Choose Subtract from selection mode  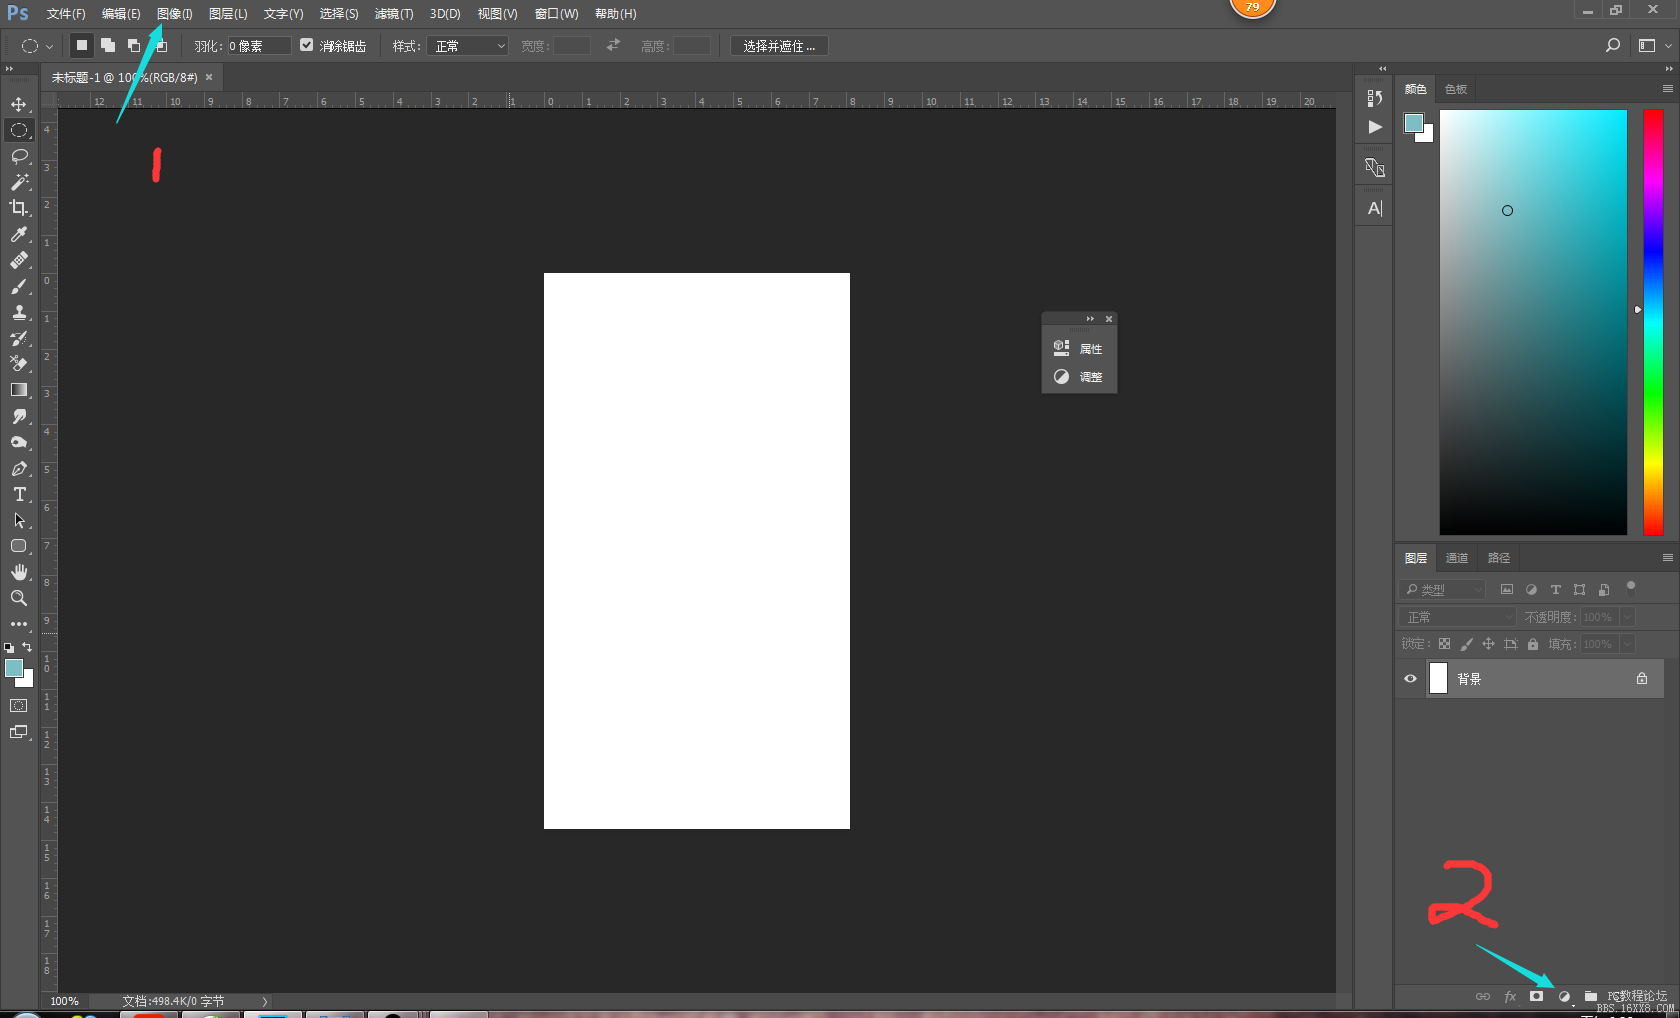click(x=134, y=45)
